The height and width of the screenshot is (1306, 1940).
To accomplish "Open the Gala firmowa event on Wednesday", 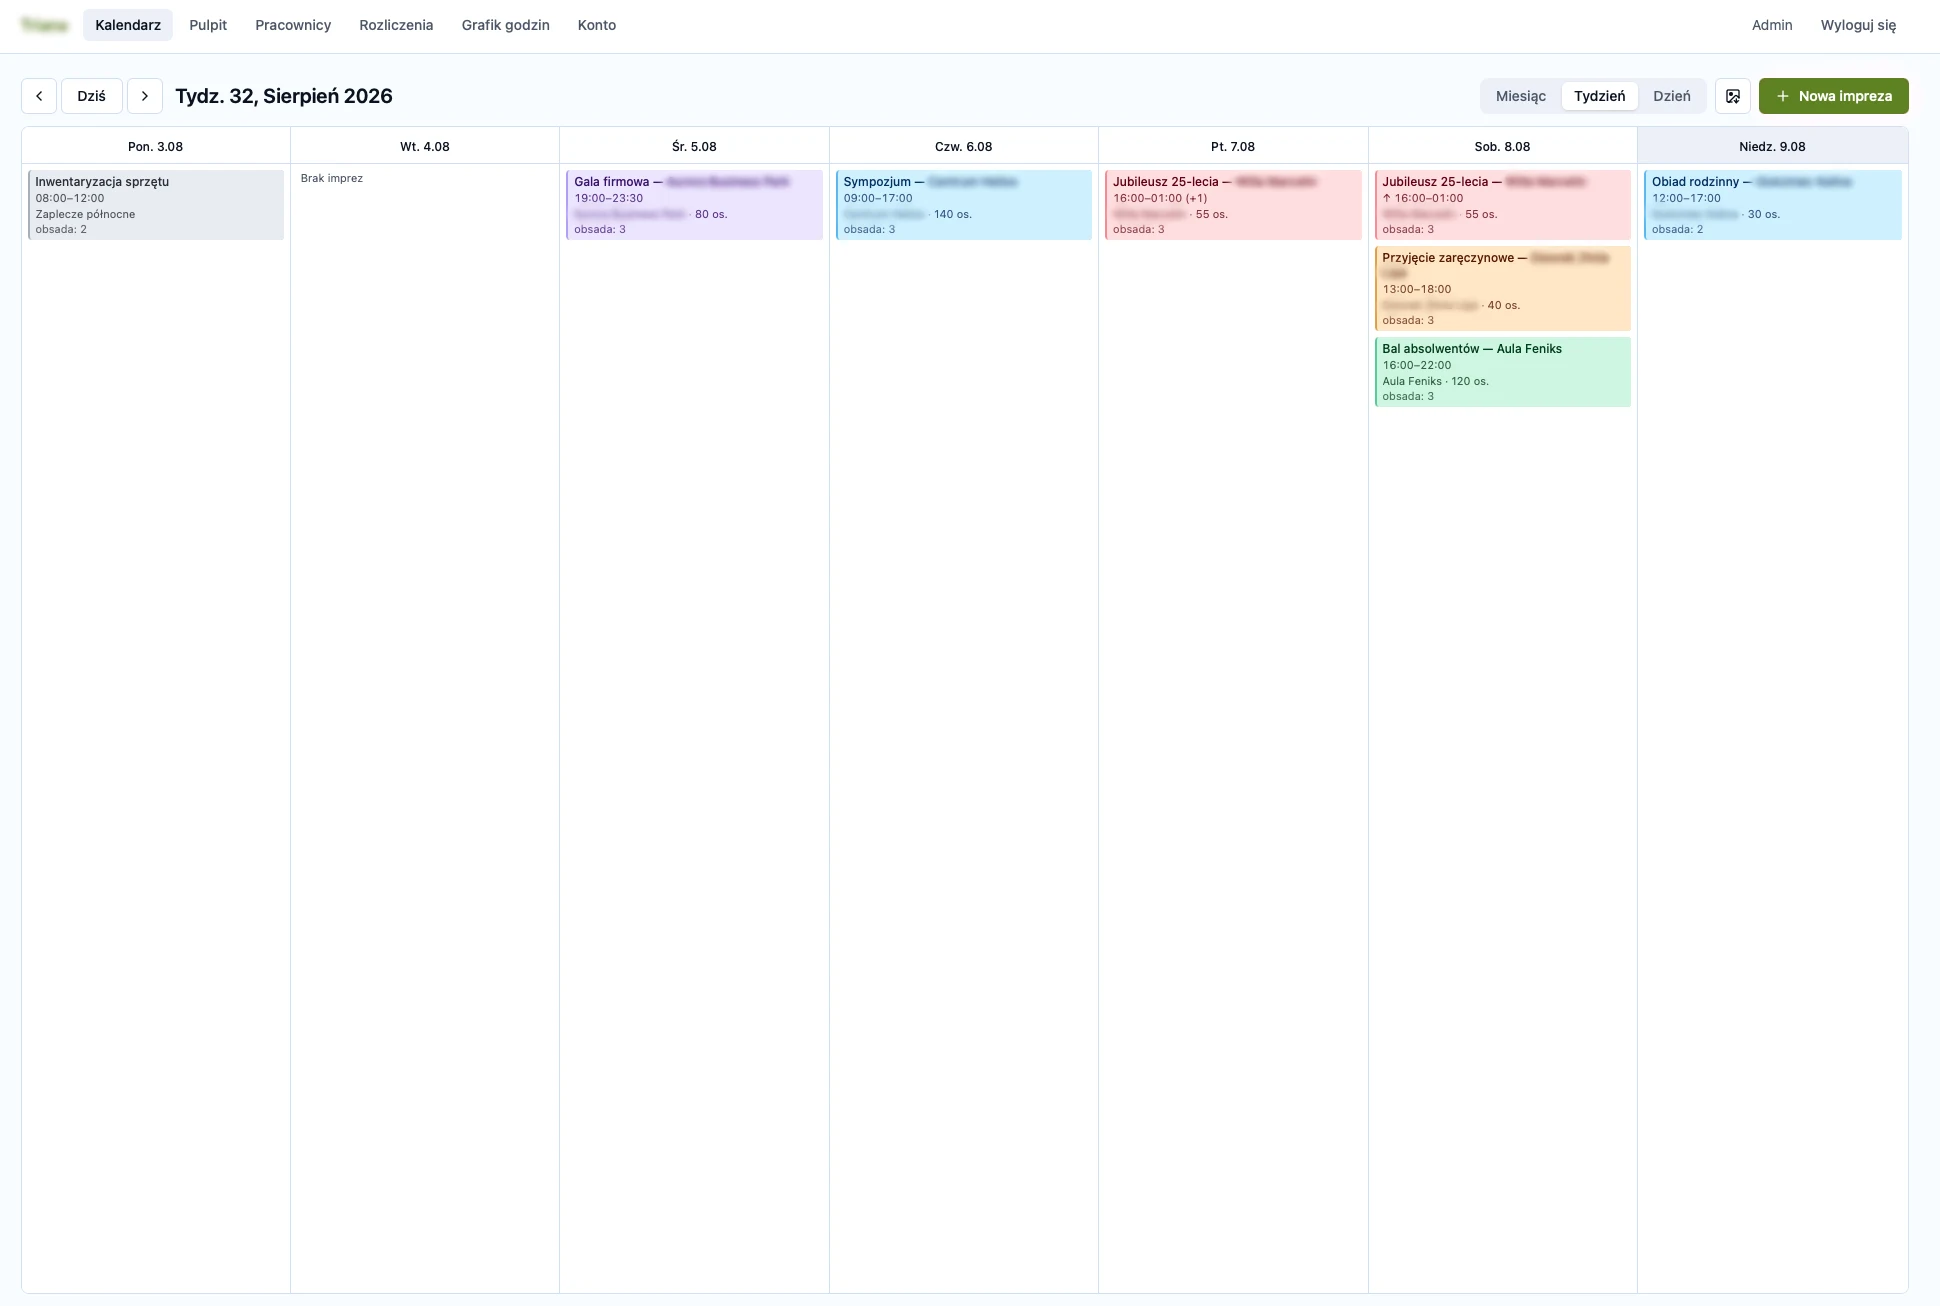I will tap(694, 205).
